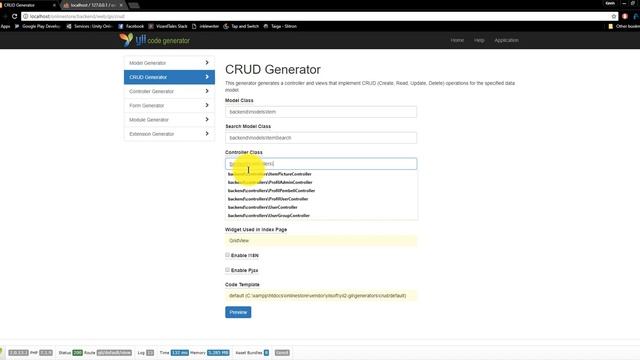Enable Pjax checkbox
The height and width of the screenshot is (360, 640).
pos(227,270)
